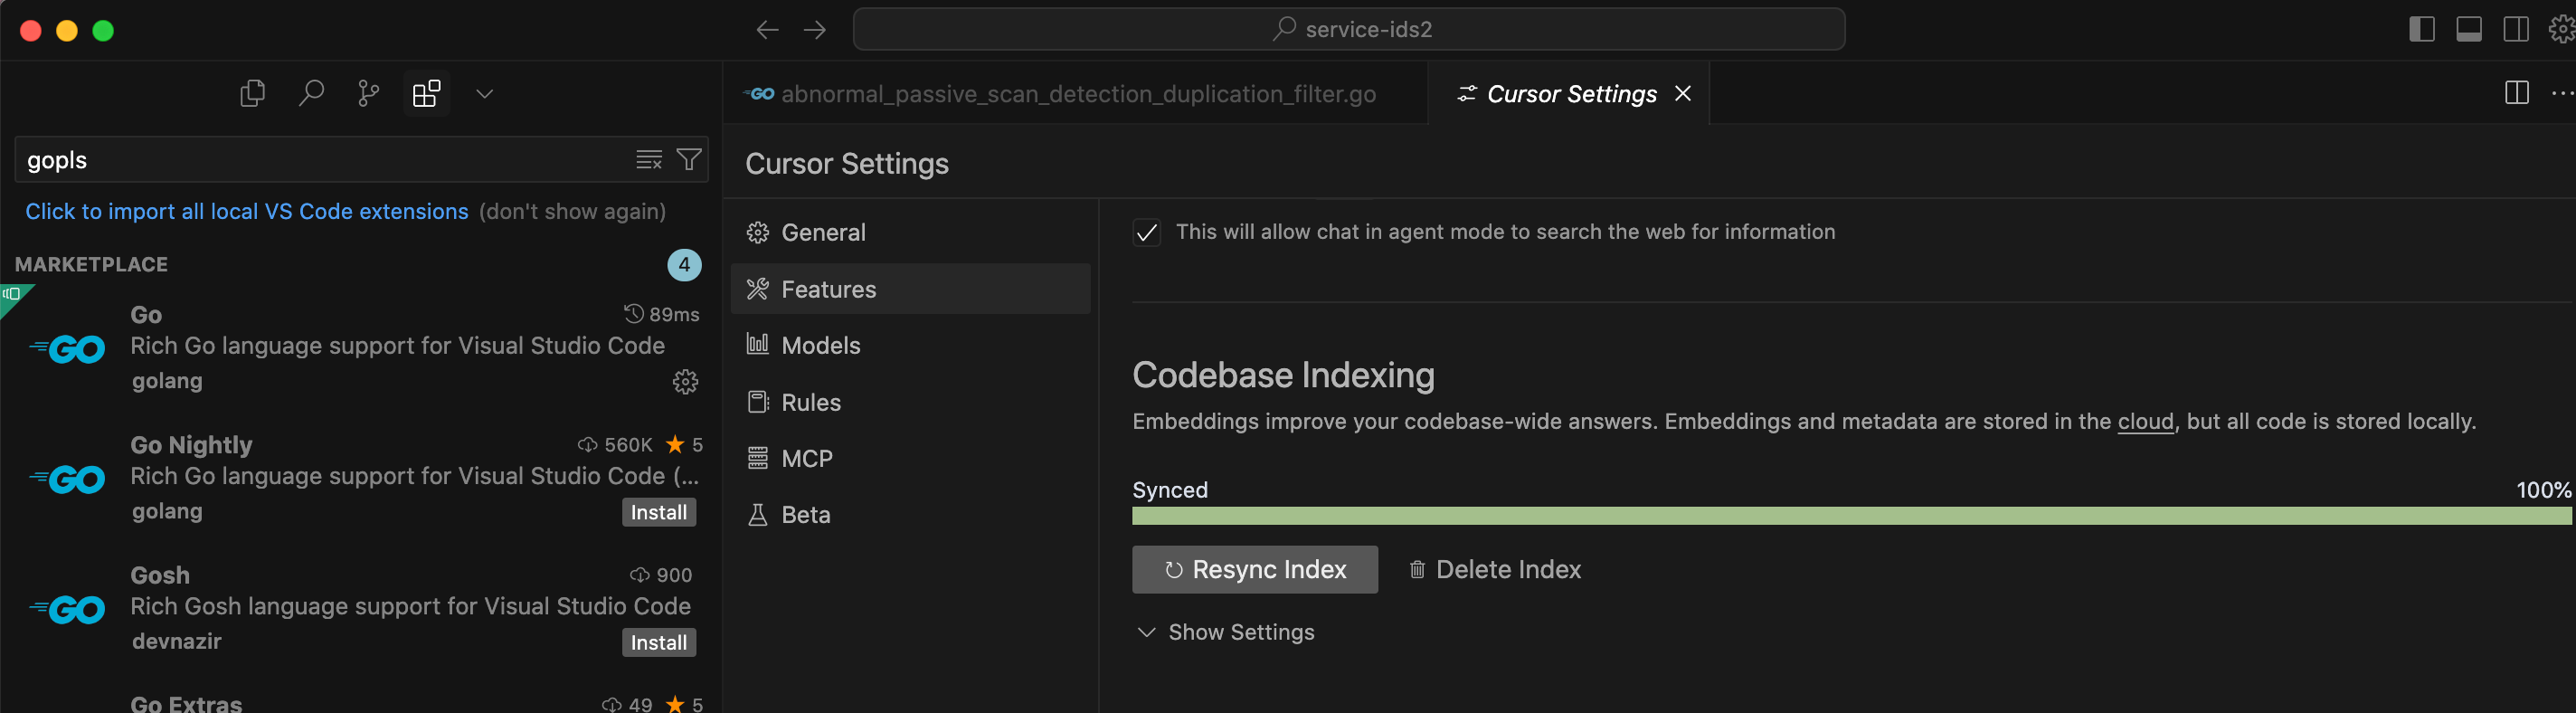2576x713 pixels.
Task: Open the Search magnifier in sidebar
Action: (311, 94)
